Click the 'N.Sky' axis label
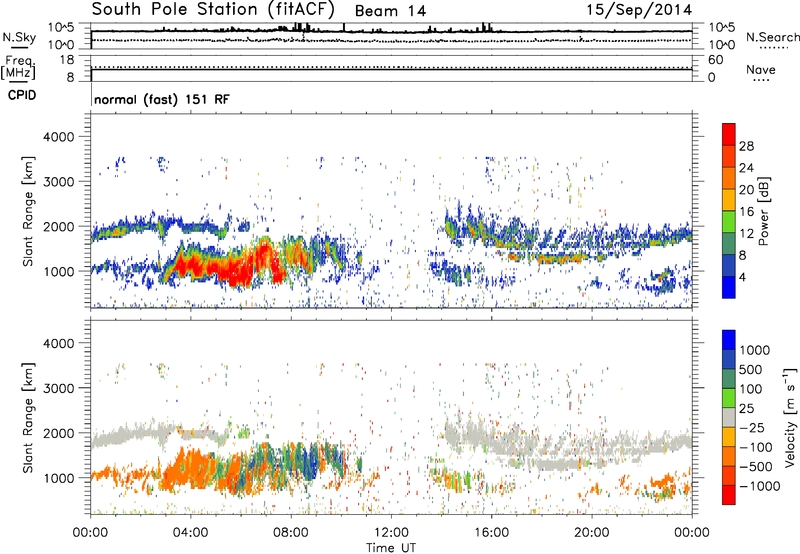This screenshot has height=554, width=800. pyautogui.click(x=19, y=37)
